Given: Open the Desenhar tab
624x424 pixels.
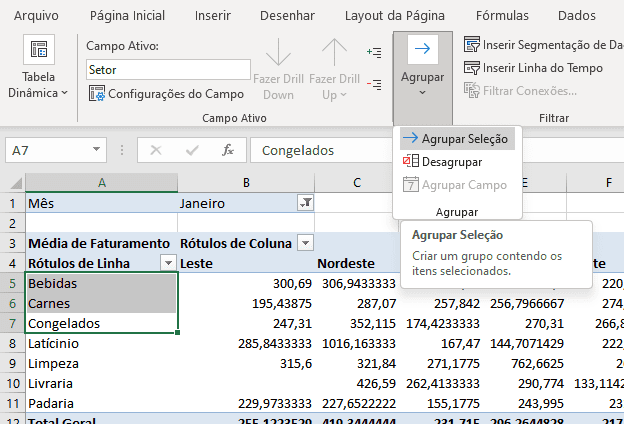Looking at the screenshot, I should tap(287, 16).
